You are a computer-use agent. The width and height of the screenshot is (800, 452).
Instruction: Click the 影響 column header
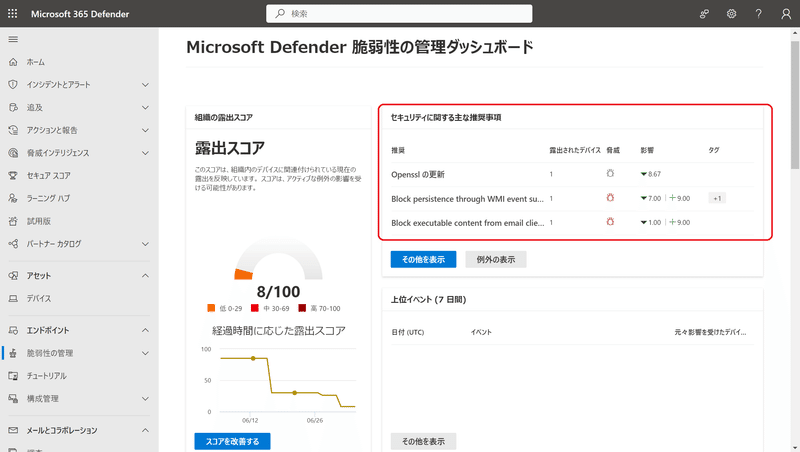coord(647,150)
